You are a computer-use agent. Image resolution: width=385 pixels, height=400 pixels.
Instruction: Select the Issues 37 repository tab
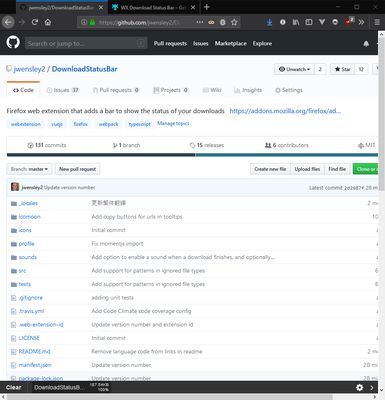63,90
